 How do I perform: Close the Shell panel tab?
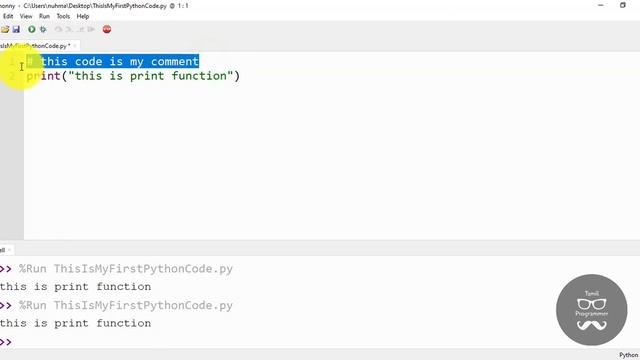coord(9,249)
